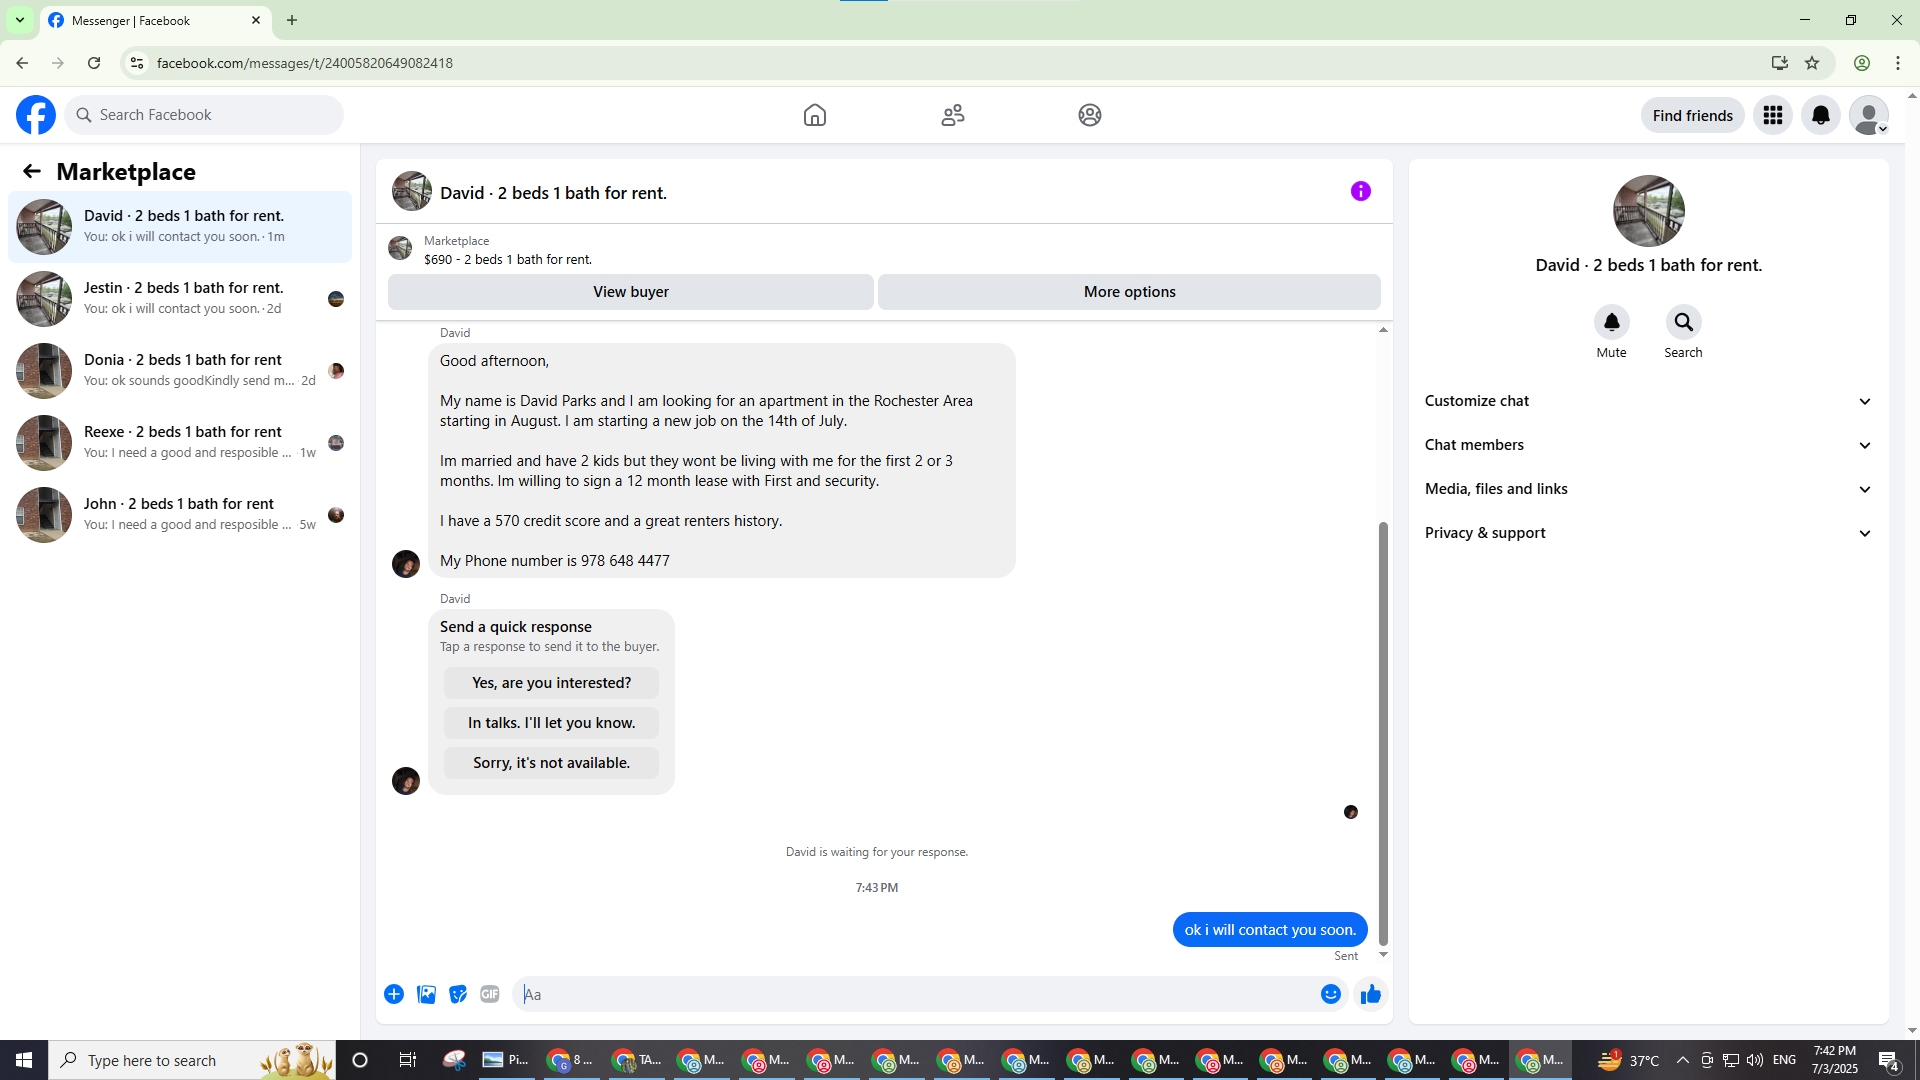Send a thumbs-up like
Screen dimensions: 1920x1080
click(x=1370, y=994)
